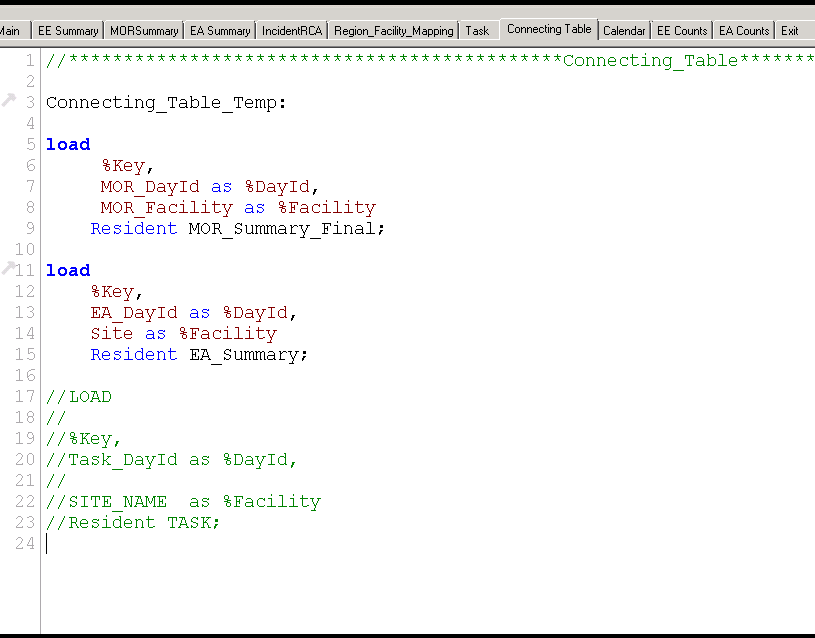The image size is (815, 638).
Task: Click the second load keyword on line 11
Action: coord(68,270)
